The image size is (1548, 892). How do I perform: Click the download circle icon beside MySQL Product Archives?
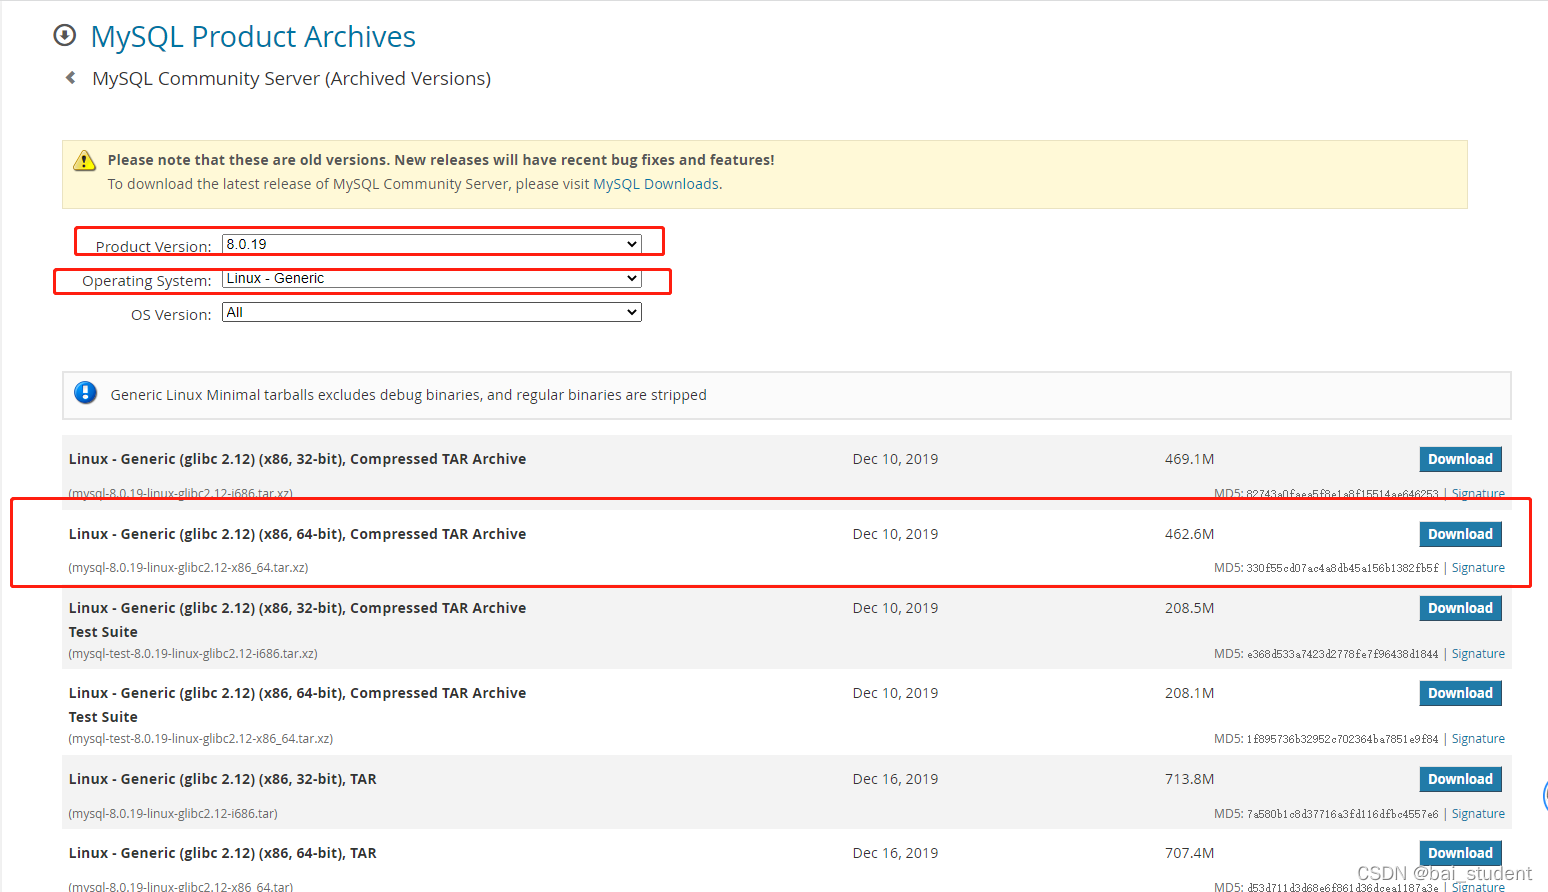point(64,36)
